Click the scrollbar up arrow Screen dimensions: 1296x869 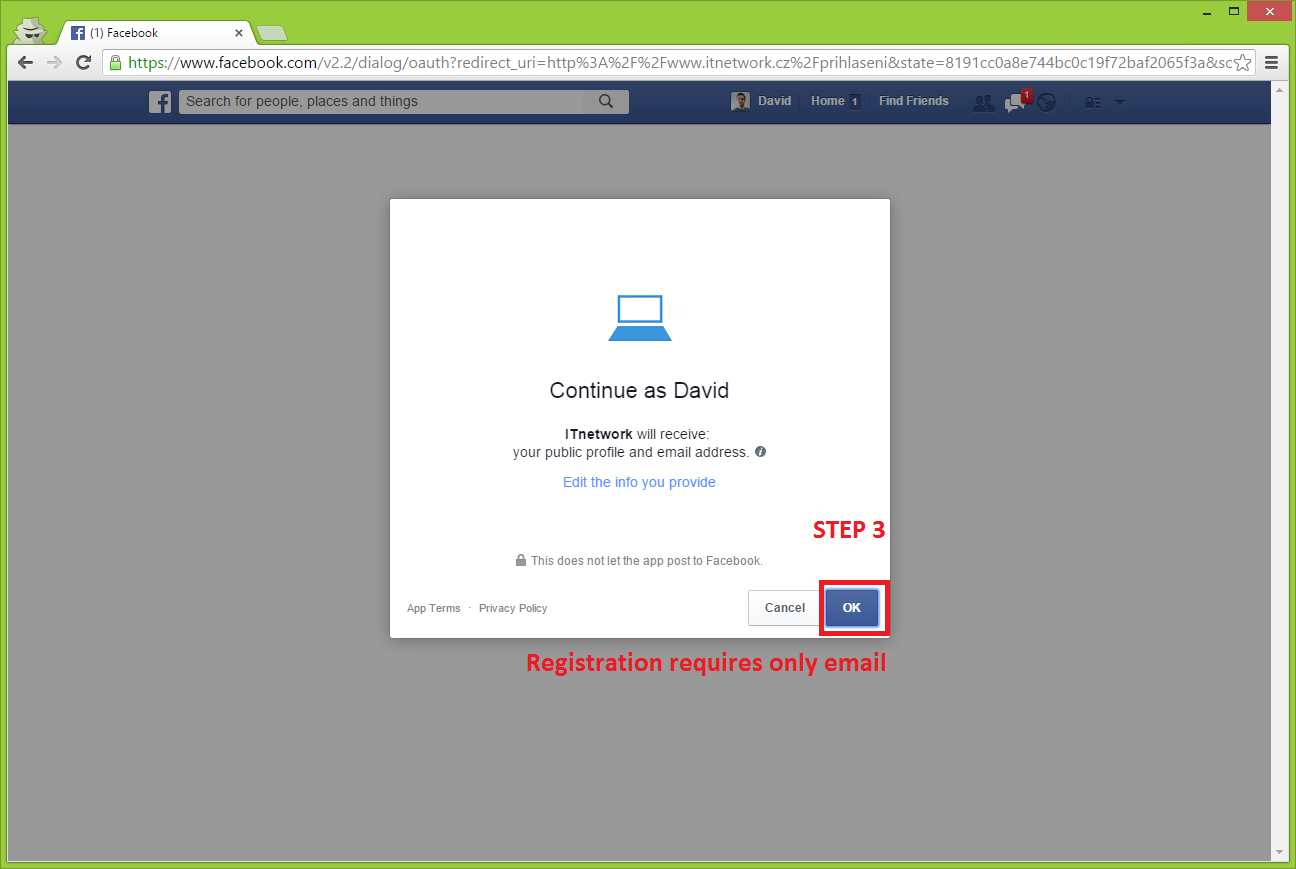click(x=1280, y=90)
